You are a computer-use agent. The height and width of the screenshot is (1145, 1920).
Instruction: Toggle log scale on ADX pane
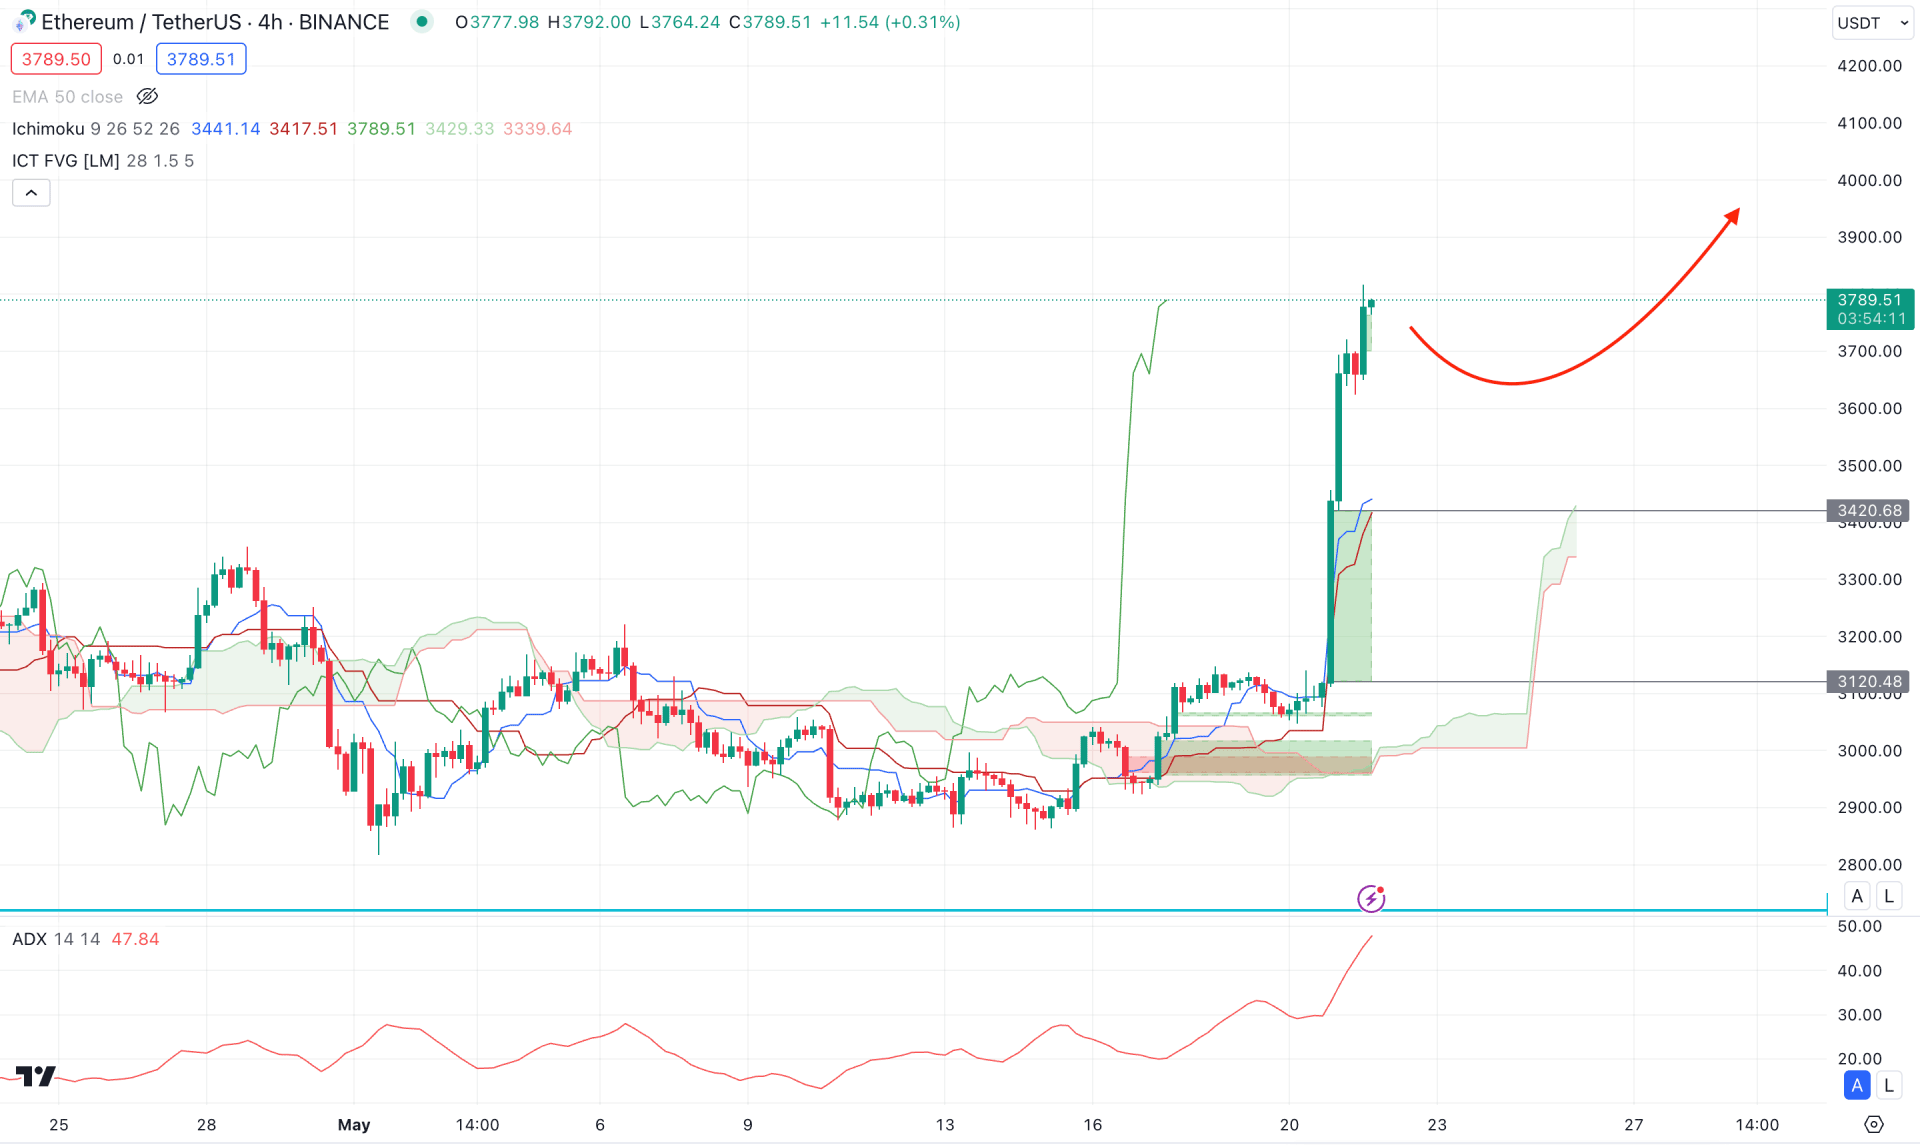1889,1085
